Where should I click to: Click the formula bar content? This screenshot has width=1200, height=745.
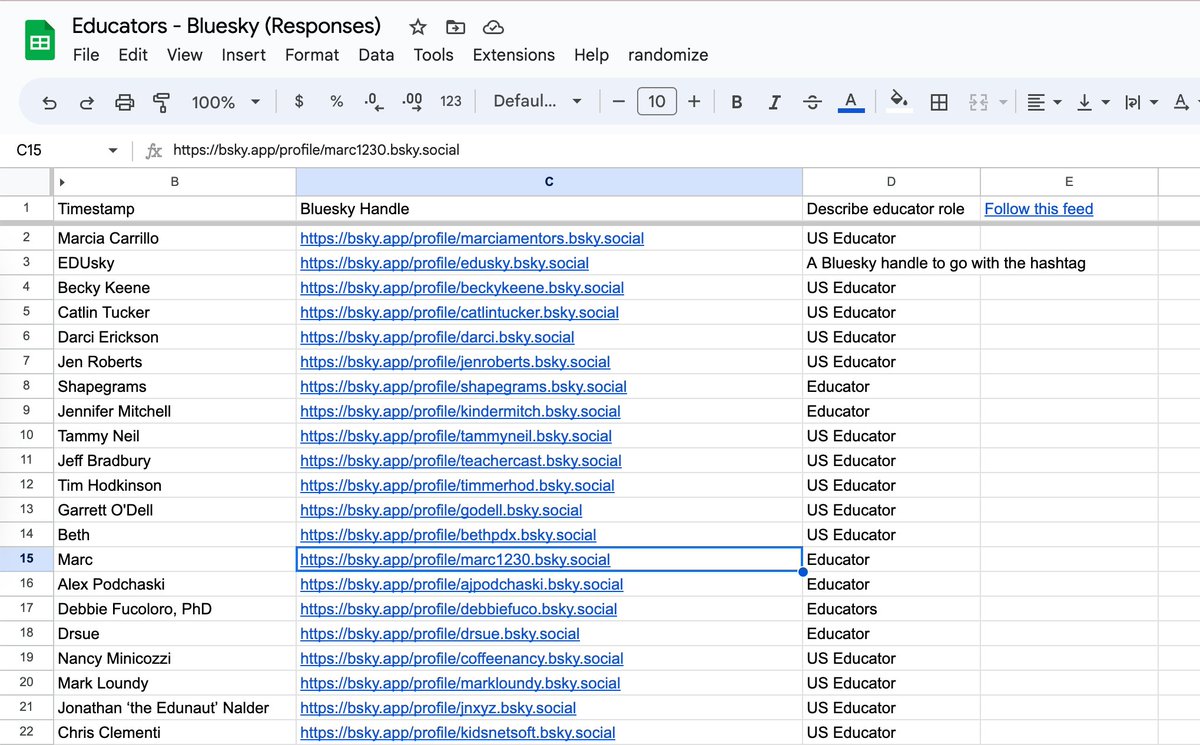pos(316,150)
